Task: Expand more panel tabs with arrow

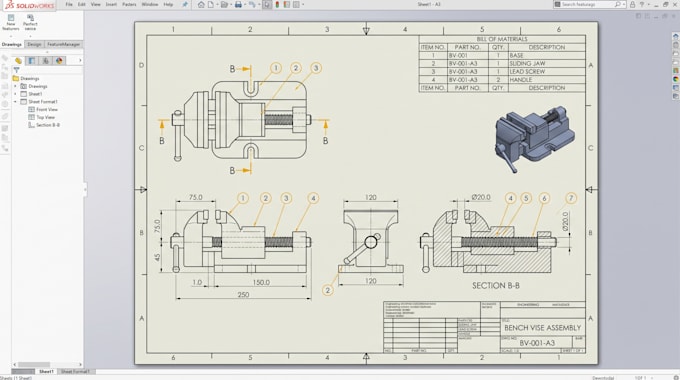Action: (x=80, y=60)
